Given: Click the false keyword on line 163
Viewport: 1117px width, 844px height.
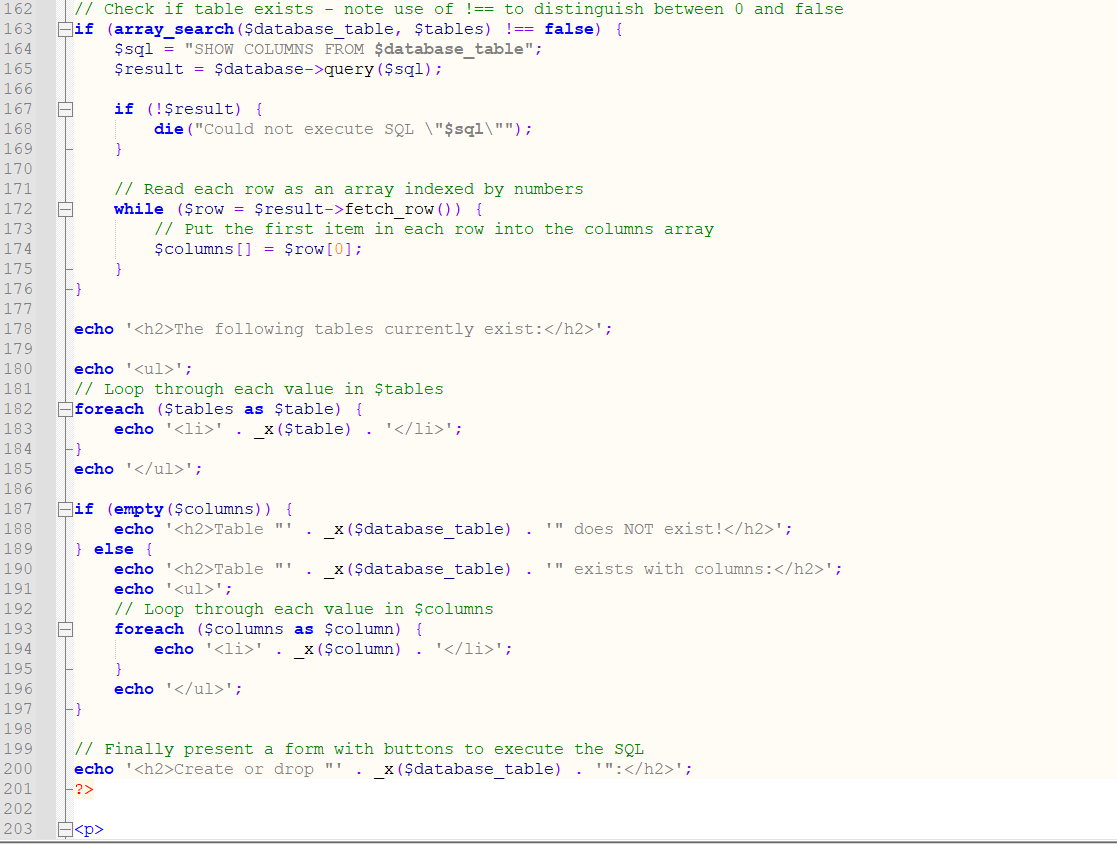Looking at the screenshot, I should [x=568, y=29].
